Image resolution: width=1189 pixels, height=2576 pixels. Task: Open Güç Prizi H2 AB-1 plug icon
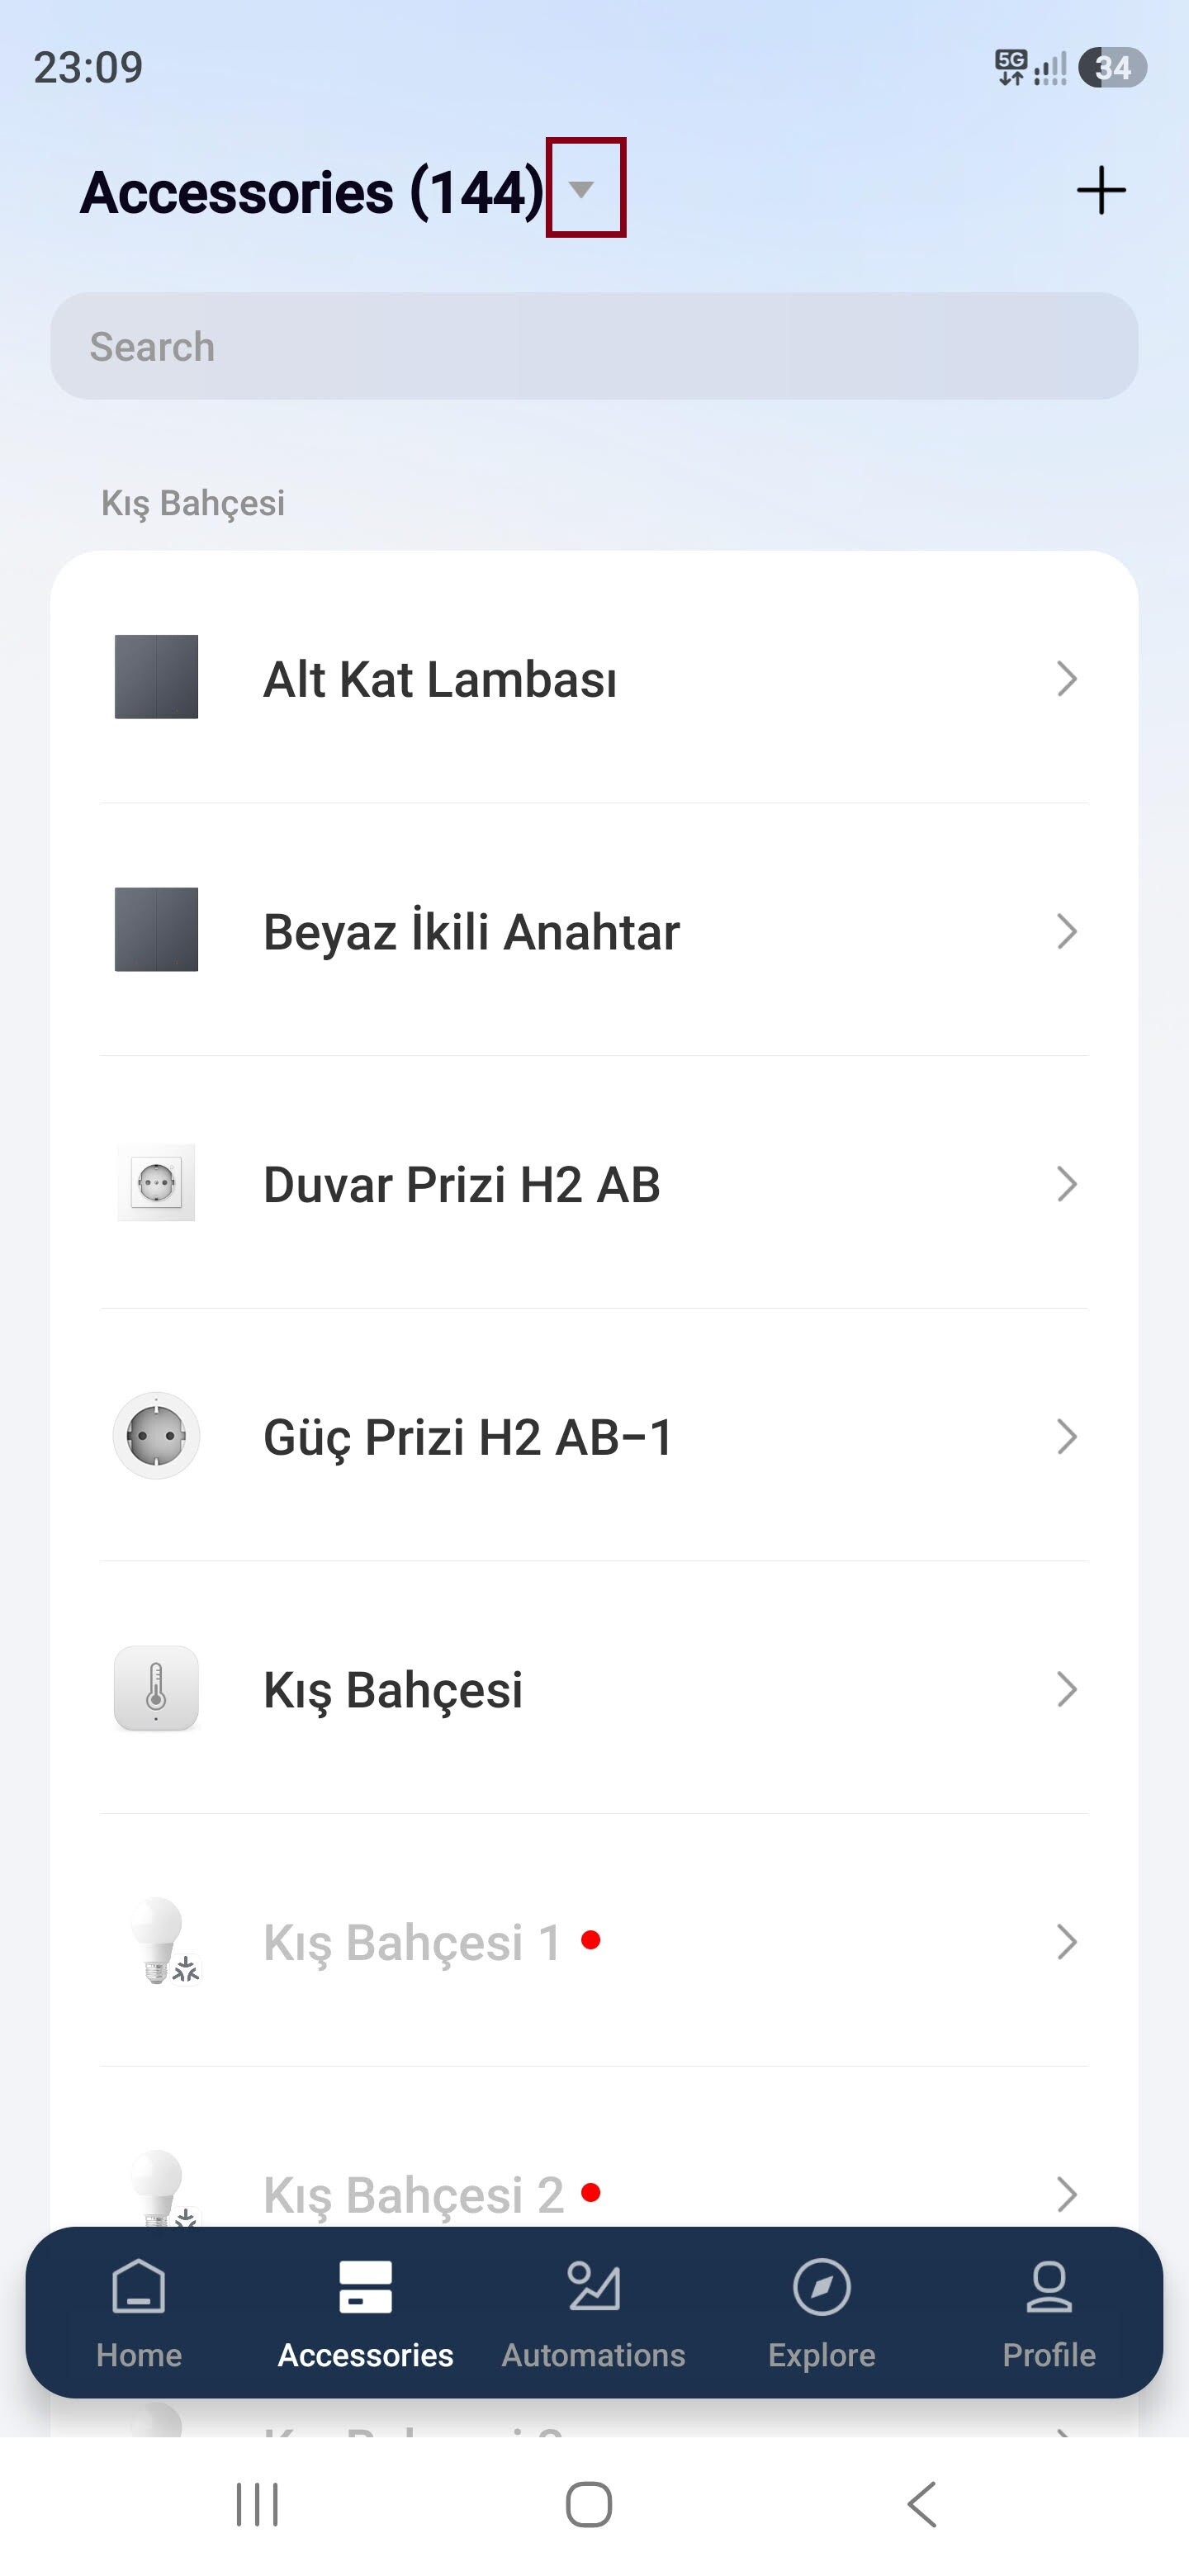(x=156, y=1436)
